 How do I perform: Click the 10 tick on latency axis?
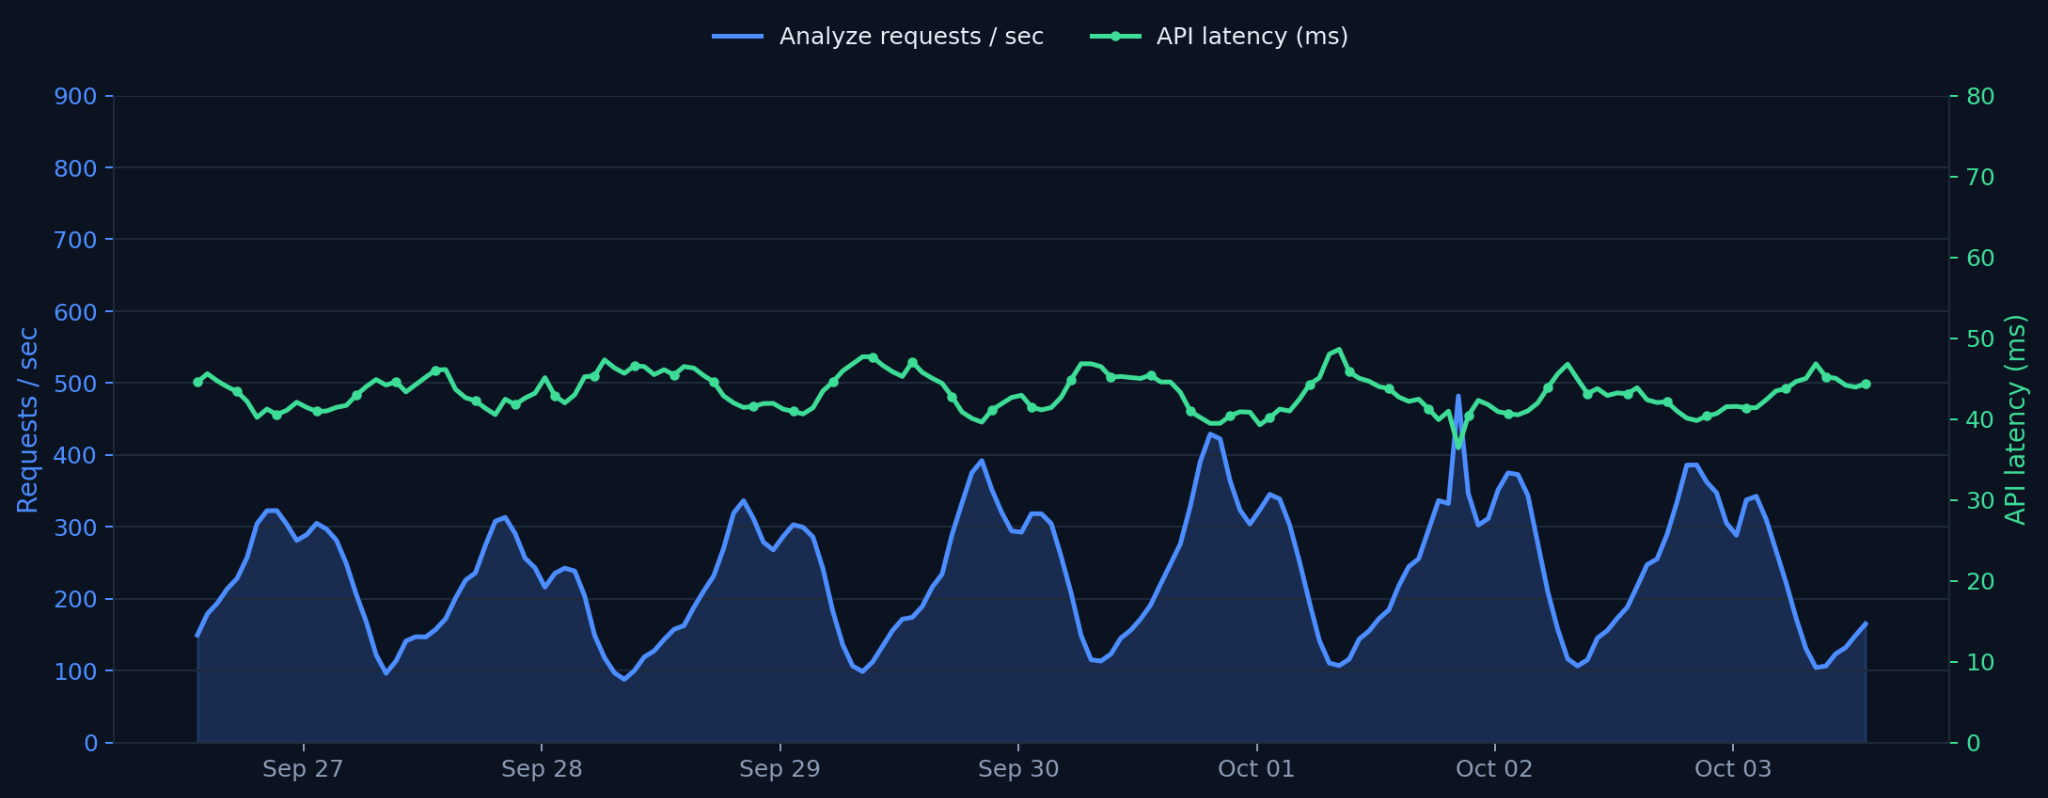click(x=1980, y=662)
